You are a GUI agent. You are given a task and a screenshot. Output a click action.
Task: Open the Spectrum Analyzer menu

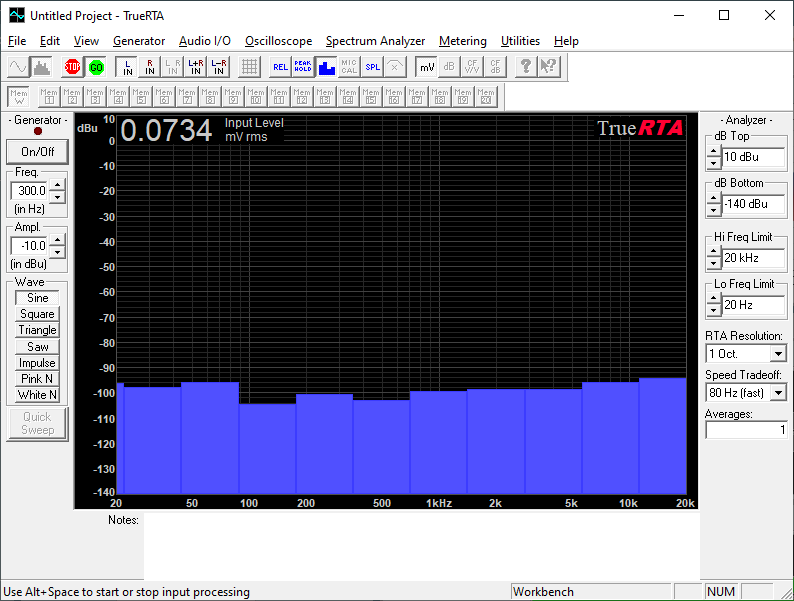tap(375, 41)
